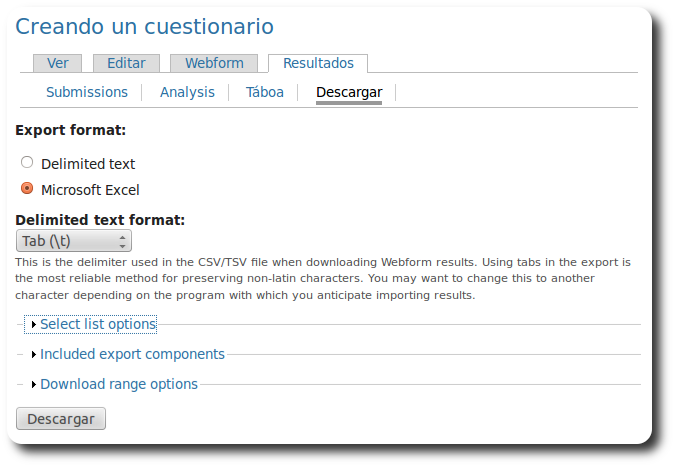Image resolution: width=675 pixels, height=467 pixels.
Task: Choose the Microsoft Excel export format
Action: [27, 189]
